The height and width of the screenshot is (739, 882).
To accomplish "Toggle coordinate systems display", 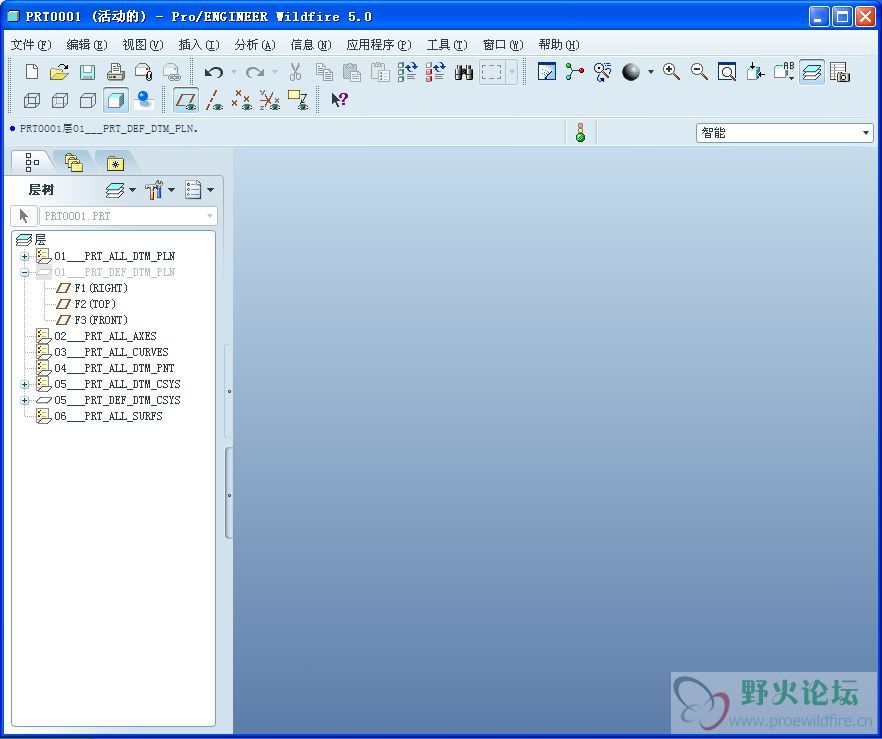I will click(270, 100).
